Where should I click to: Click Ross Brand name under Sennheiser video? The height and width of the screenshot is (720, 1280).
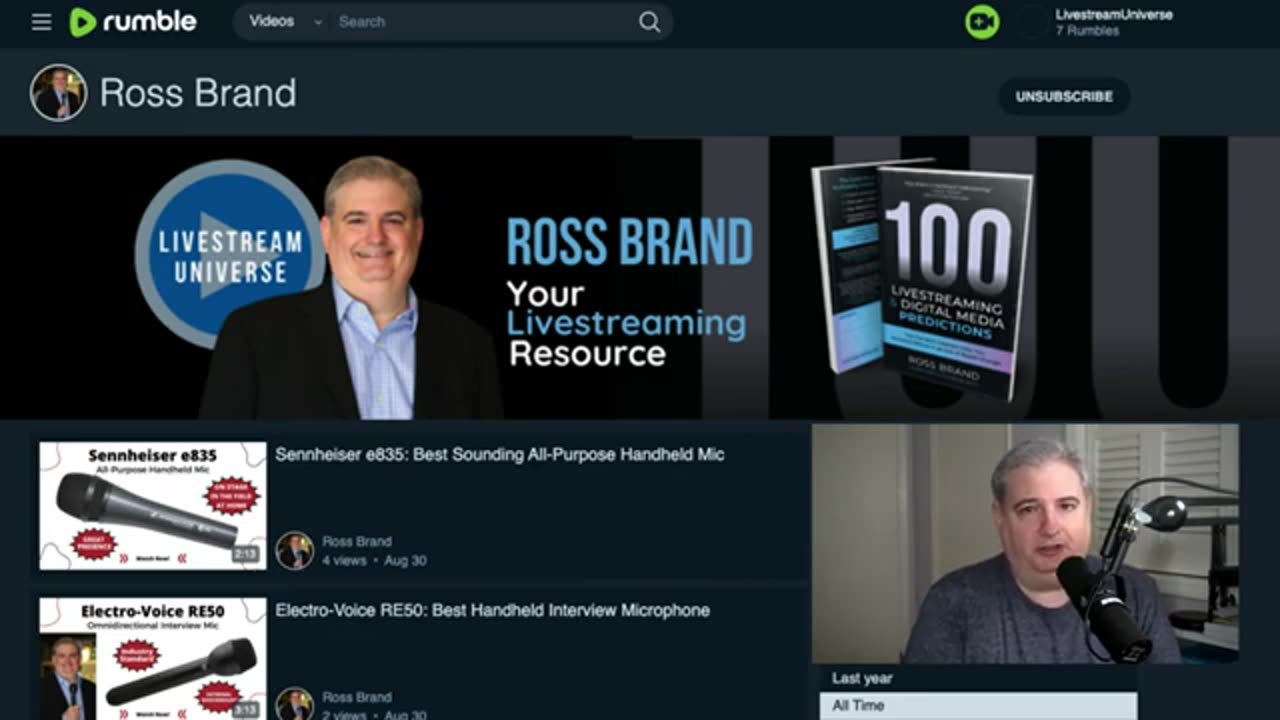357,541
